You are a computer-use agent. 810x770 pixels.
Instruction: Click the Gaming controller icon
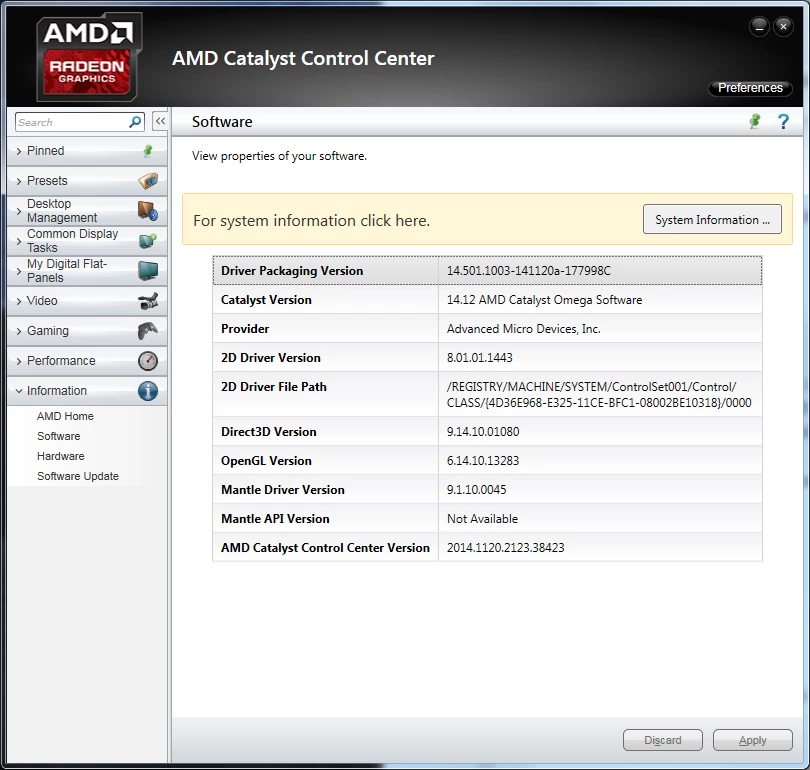148,331
